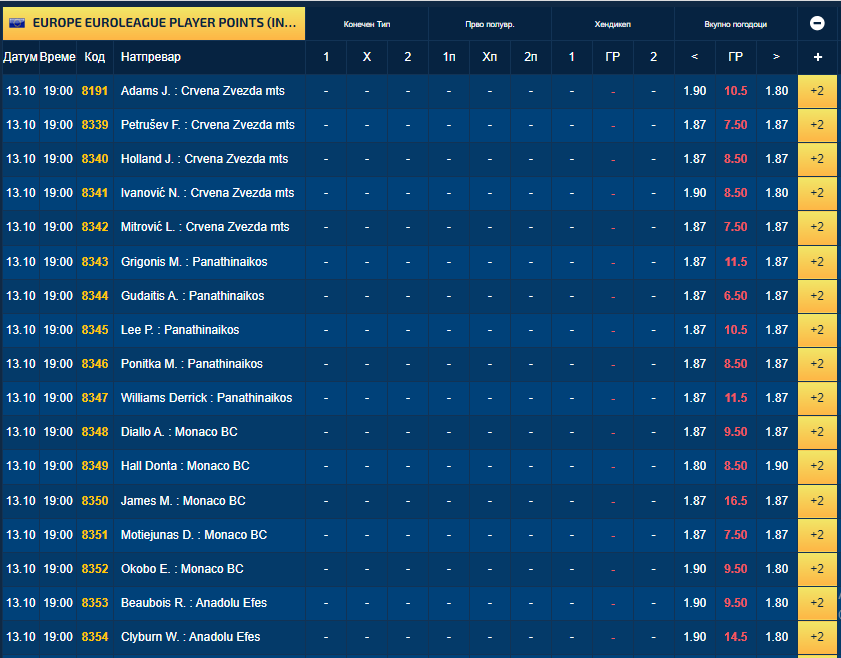Image resolution: width=841 pixels, height=658 pixels.
Task: Click the 6.50 points line for Gudaitis A.
Action: click(x=735, y=296)
